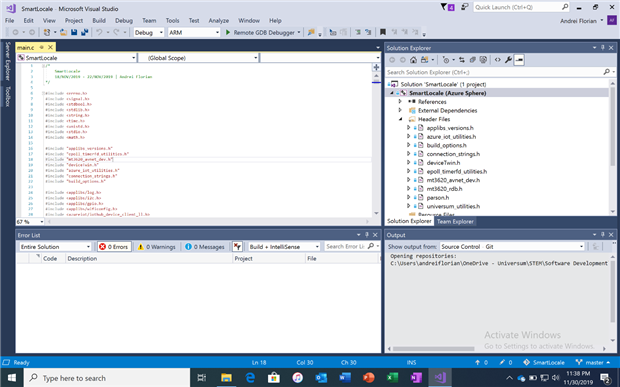Expand the External Dependencies node

tap(400, 110)
